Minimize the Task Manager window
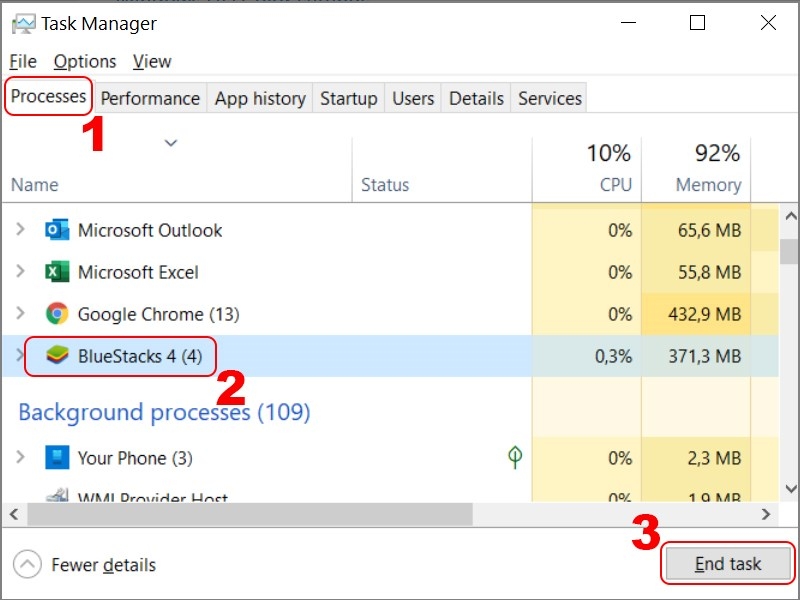This screenshot has width=800, height=600. (x=629, y=22)
